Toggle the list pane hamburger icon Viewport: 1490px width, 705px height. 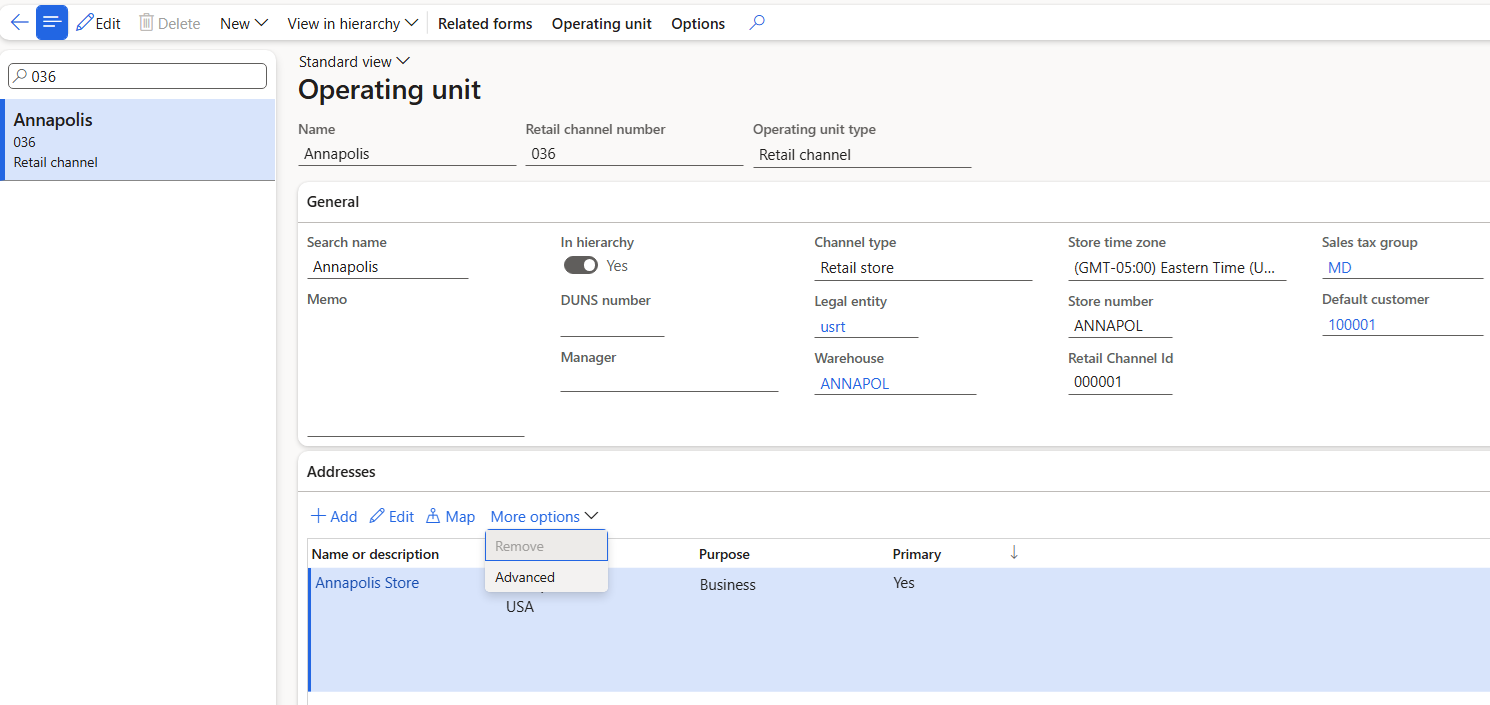click(x=52, y=23)
